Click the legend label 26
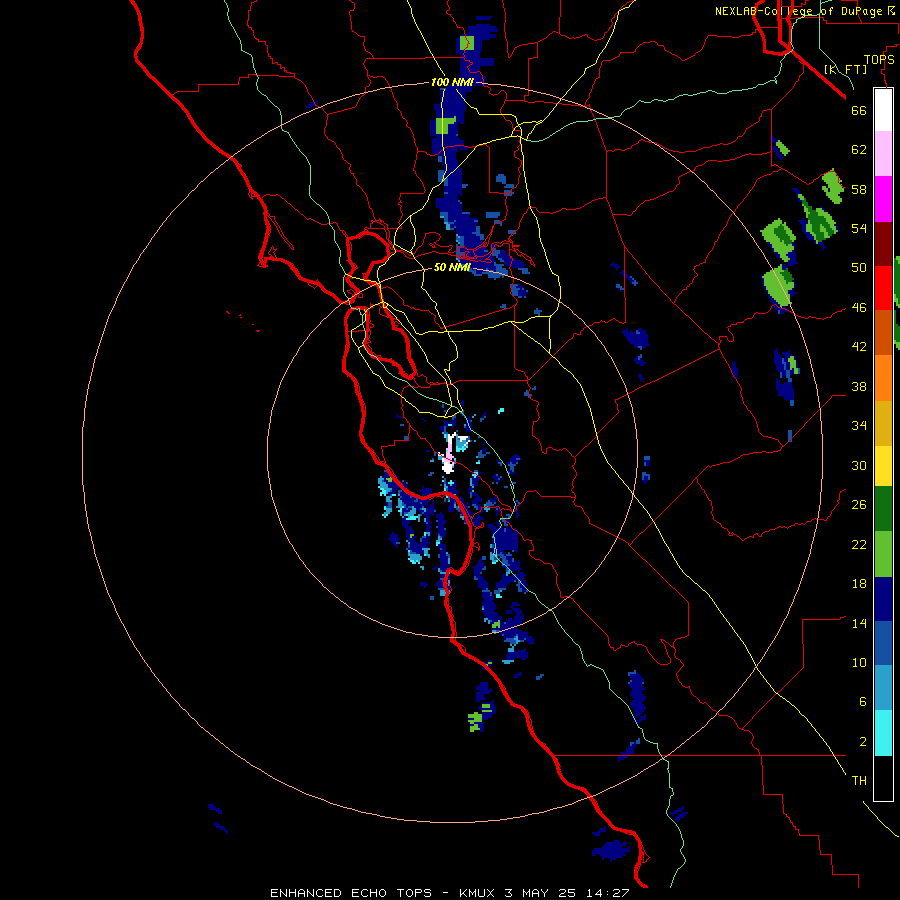This screenshot has width=900, height=900. click(x=859, y=505)
